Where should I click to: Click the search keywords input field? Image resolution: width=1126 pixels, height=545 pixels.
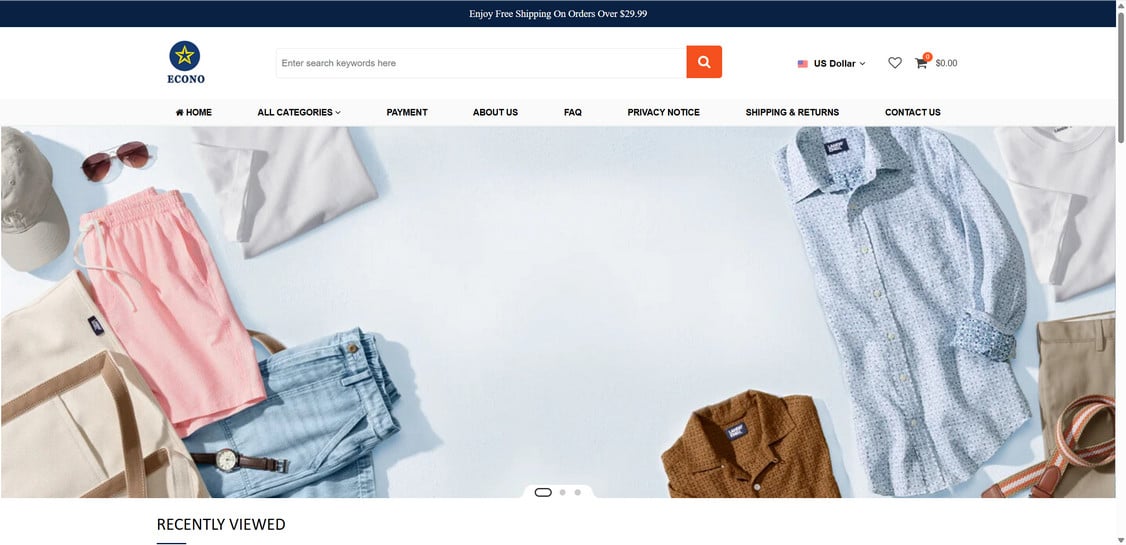tap(481, 63)
